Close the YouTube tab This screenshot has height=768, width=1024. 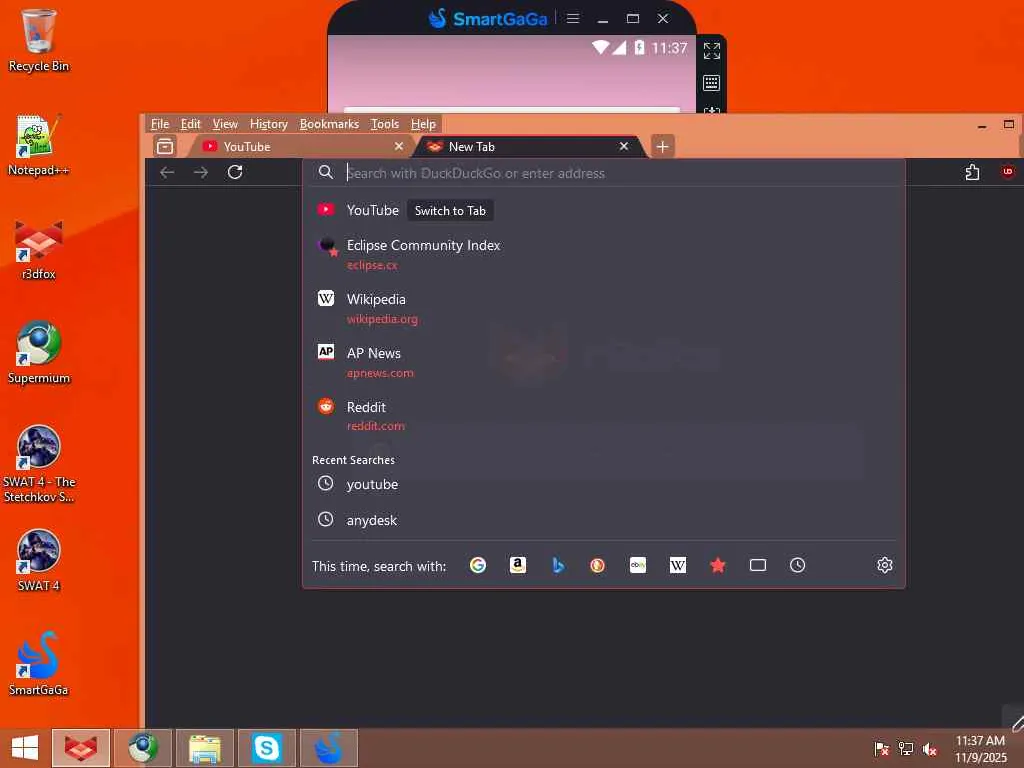click(399, 146)
